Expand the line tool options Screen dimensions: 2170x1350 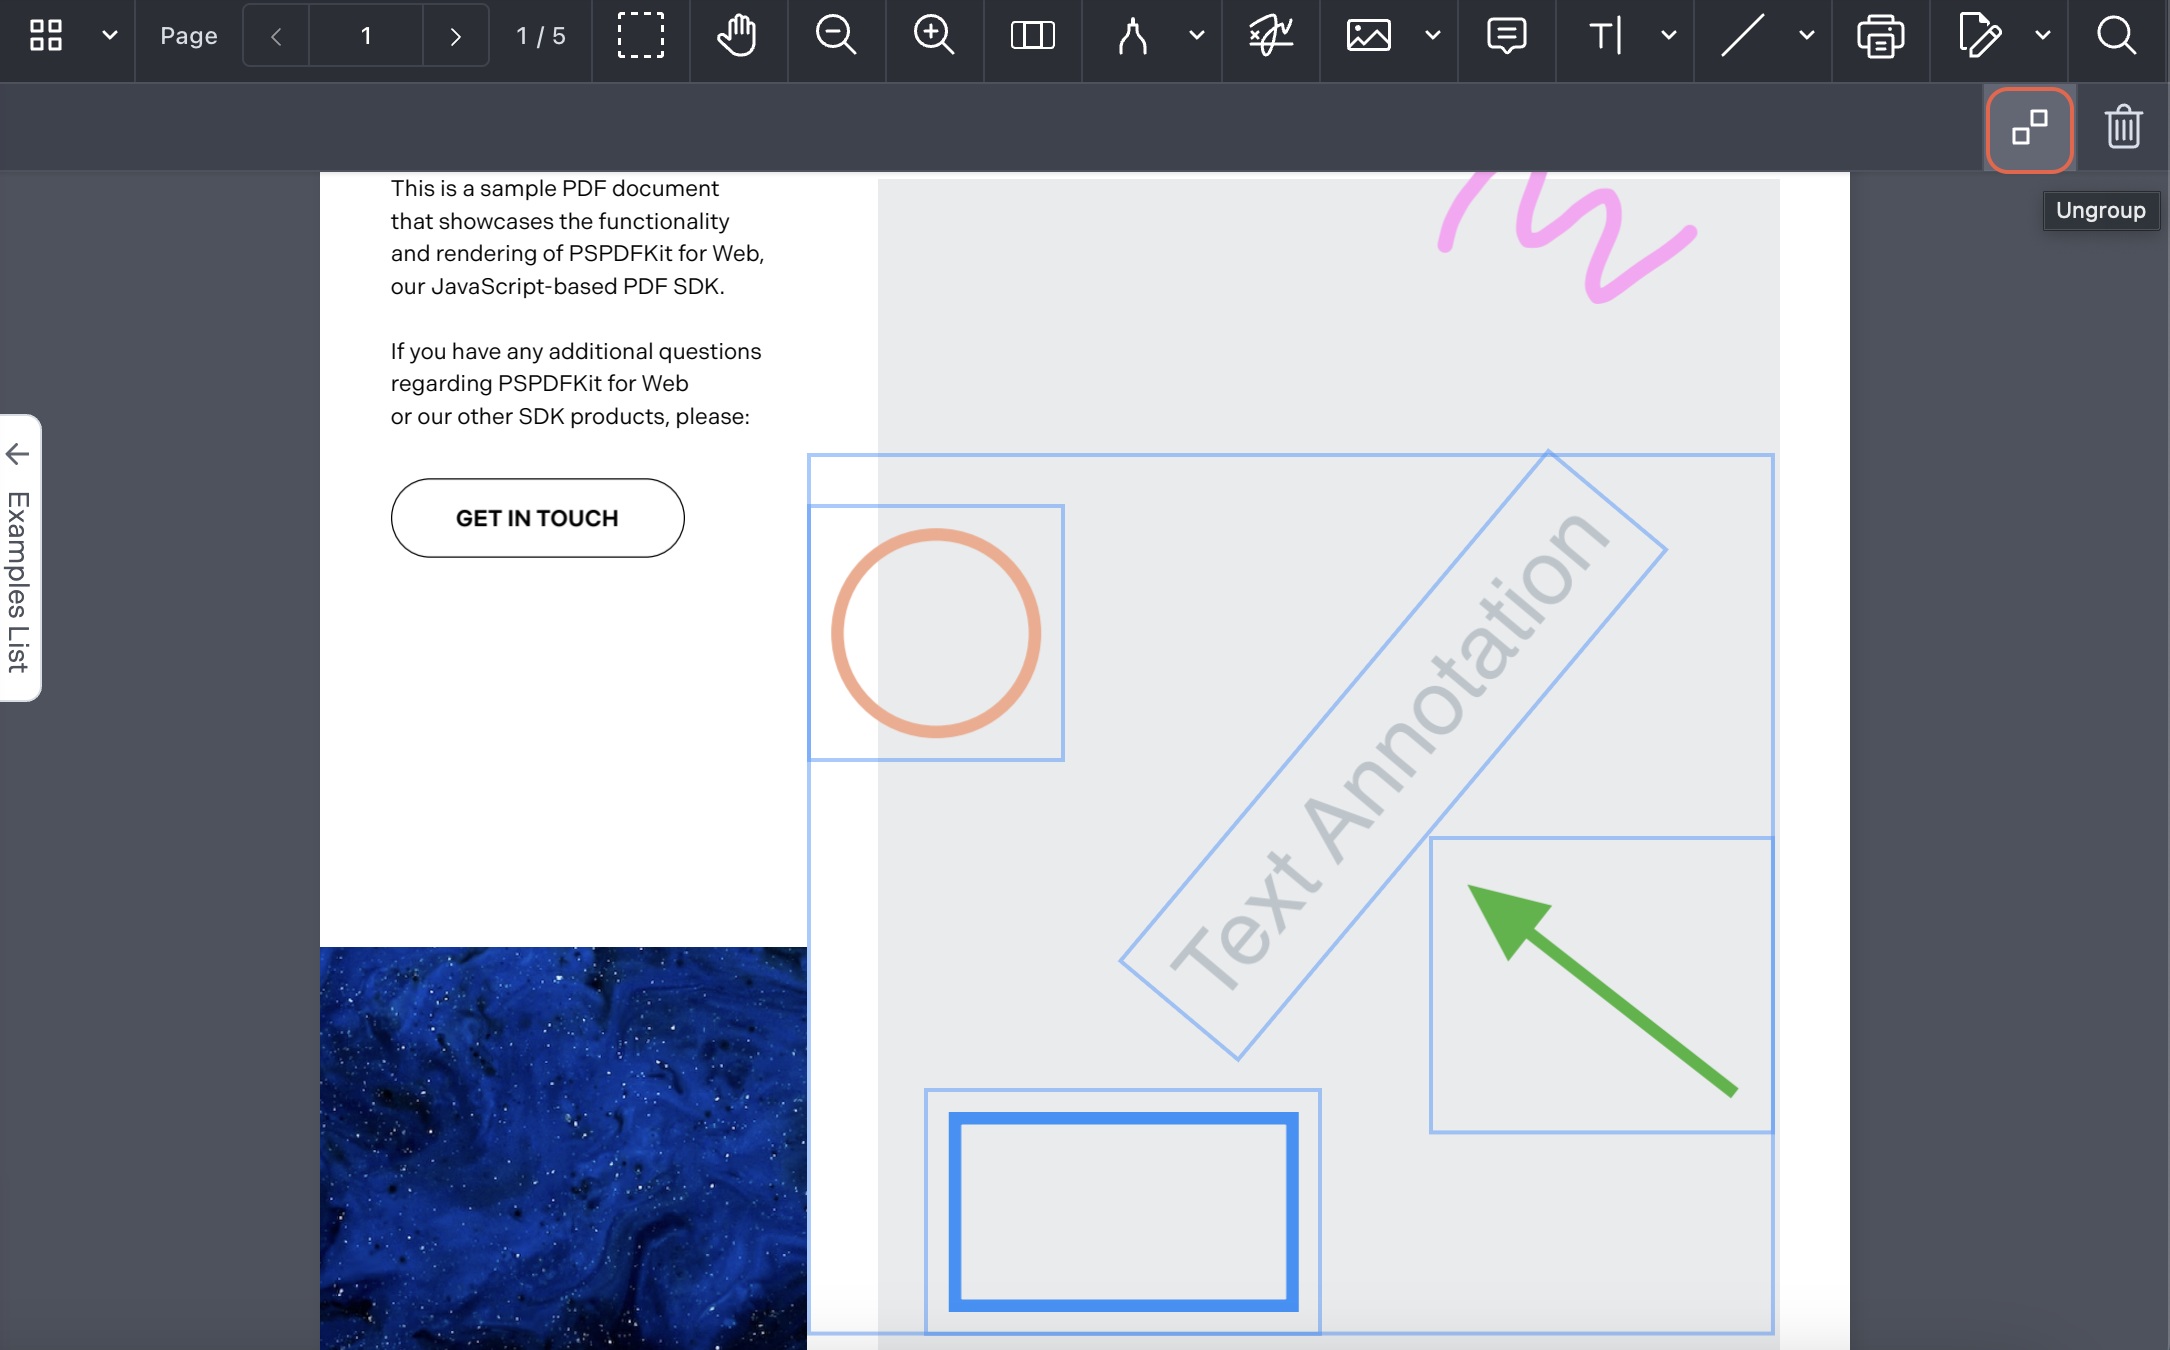(1805, 37)
